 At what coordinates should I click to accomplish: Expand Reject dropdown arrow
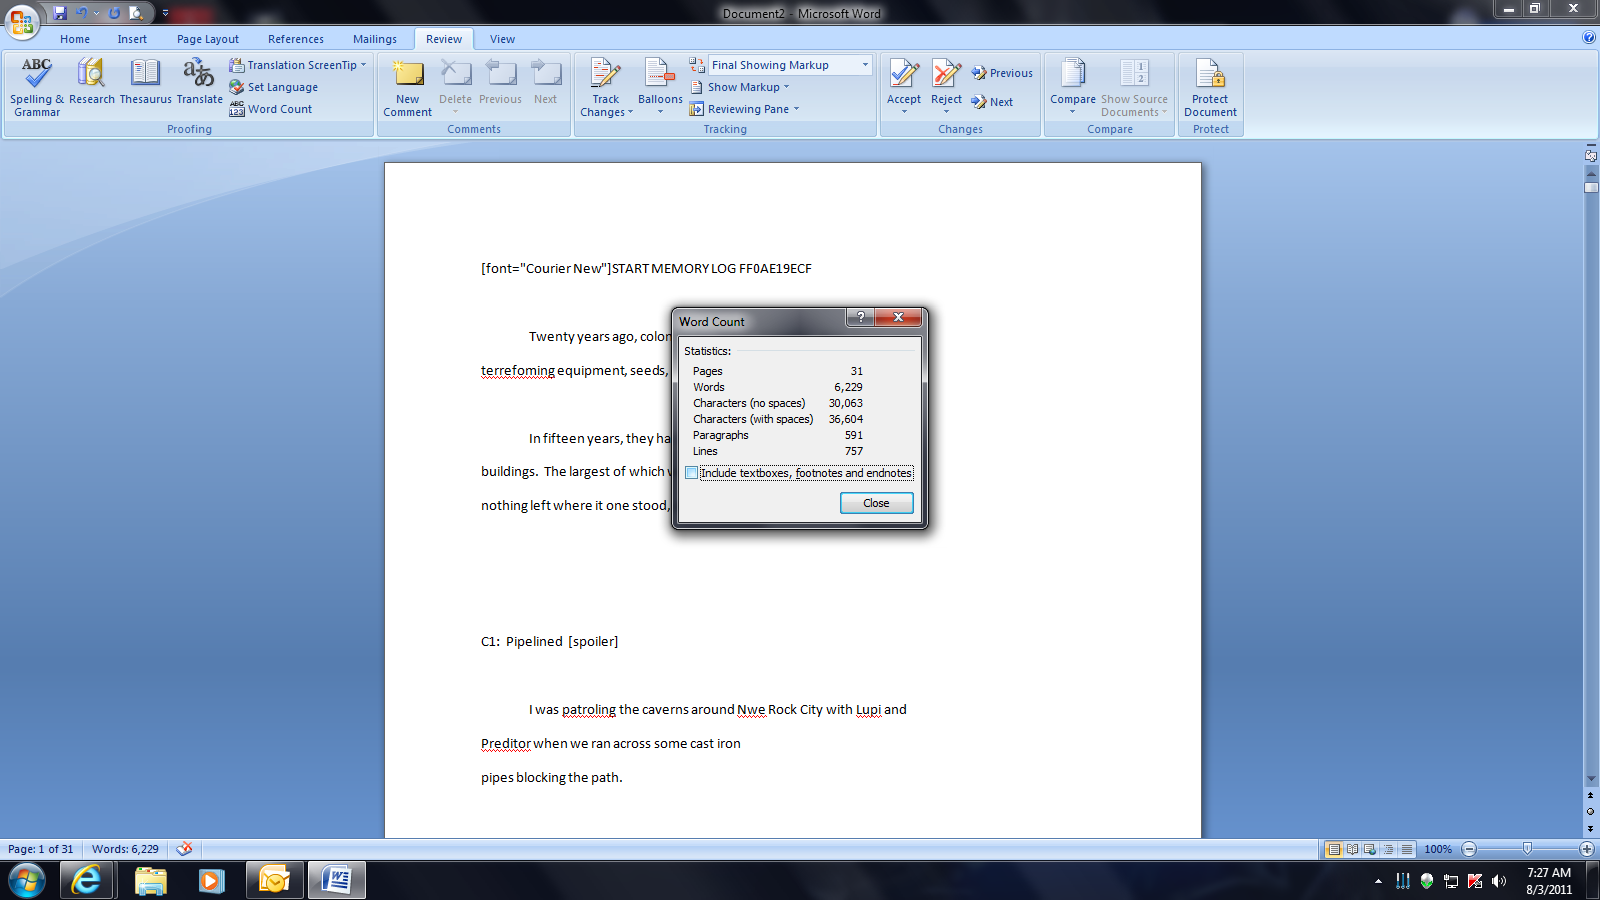pos(946,111)
